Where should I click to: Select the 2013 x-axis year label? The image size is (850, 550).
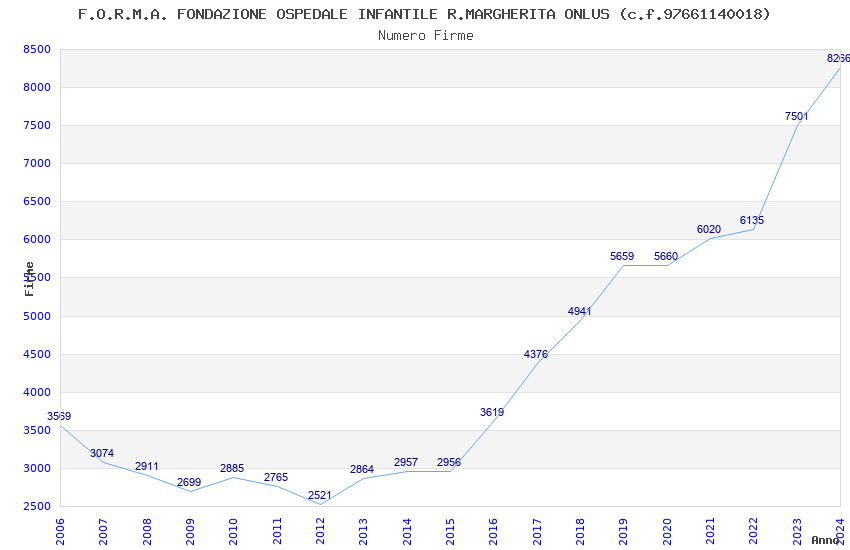pyautogui.click(x=363, y=531)
